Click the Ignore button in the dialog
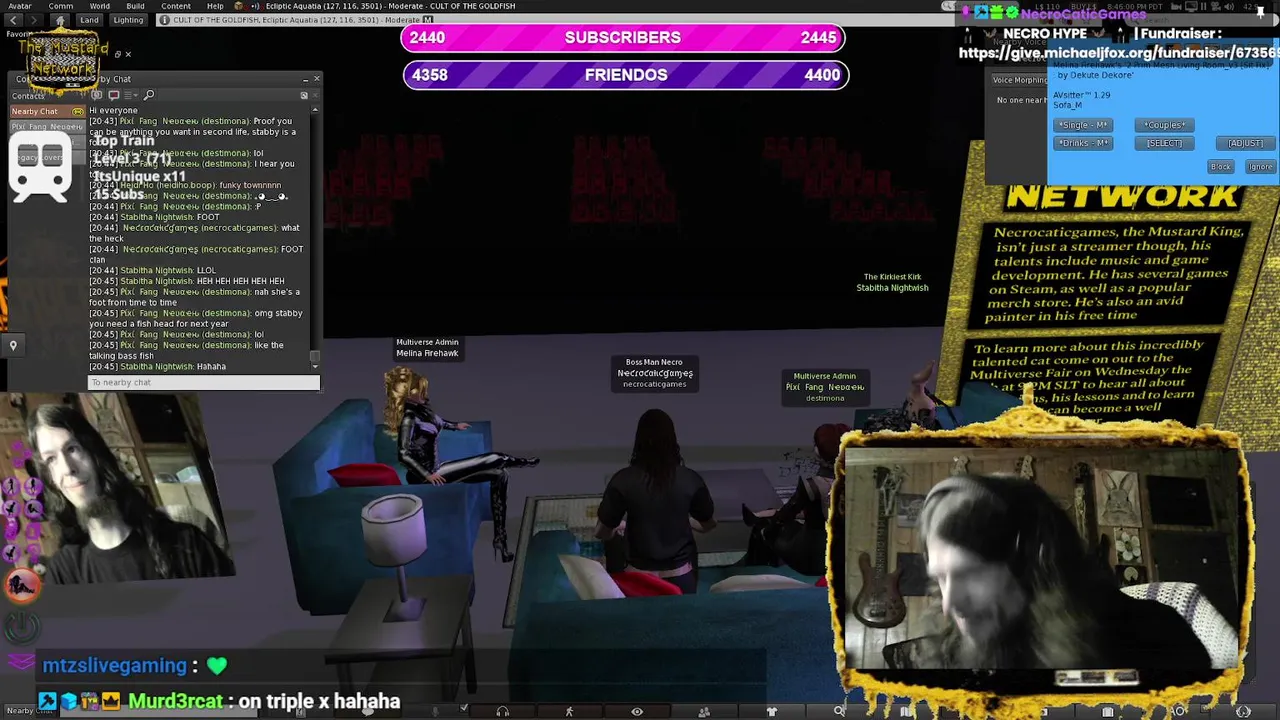 coord(1260,167)
